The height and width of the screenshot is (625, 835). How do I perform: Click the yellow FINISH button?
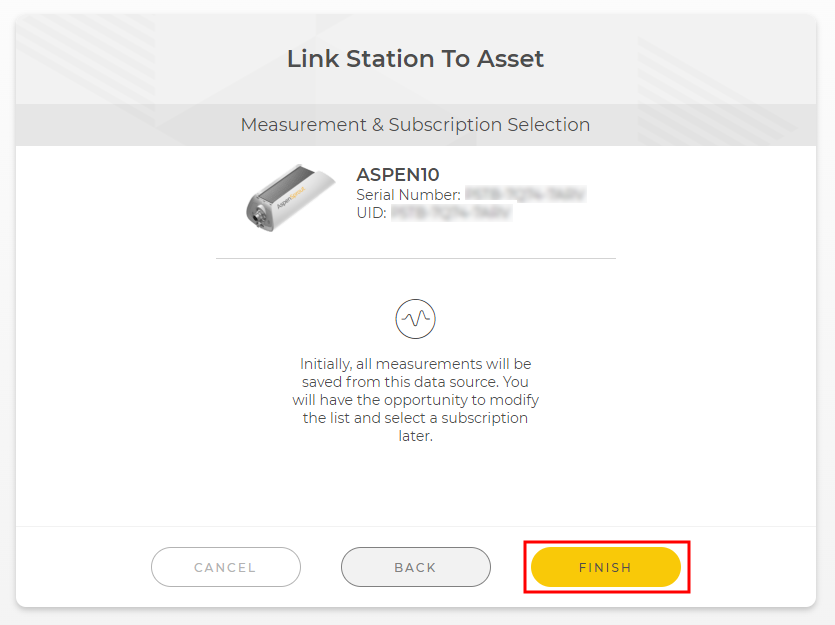tap(605, 567)
